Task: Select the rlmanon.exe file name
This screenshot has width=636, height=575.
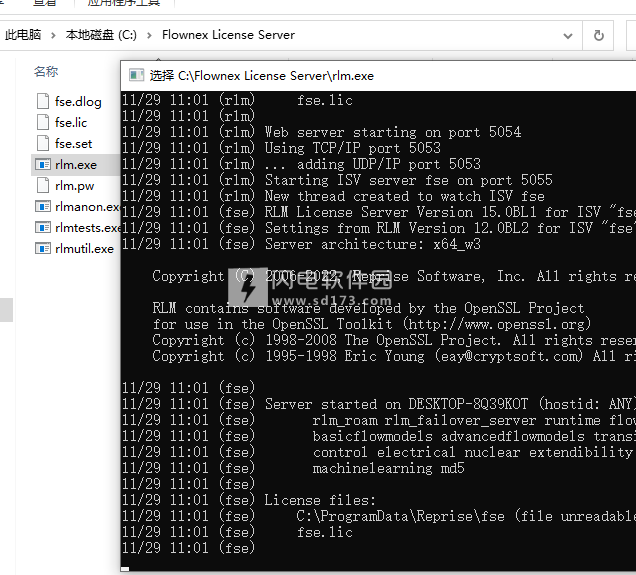Action: click(x=87, y=207)
